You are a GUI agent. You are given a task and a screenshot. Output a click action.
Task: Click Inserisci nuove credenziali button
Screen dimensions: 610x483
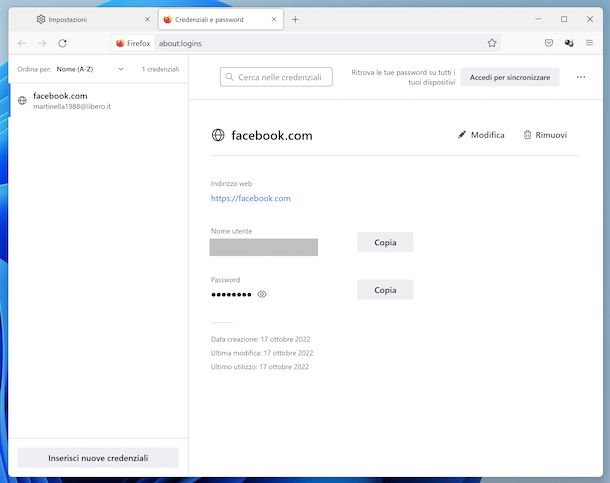(98, 458)
